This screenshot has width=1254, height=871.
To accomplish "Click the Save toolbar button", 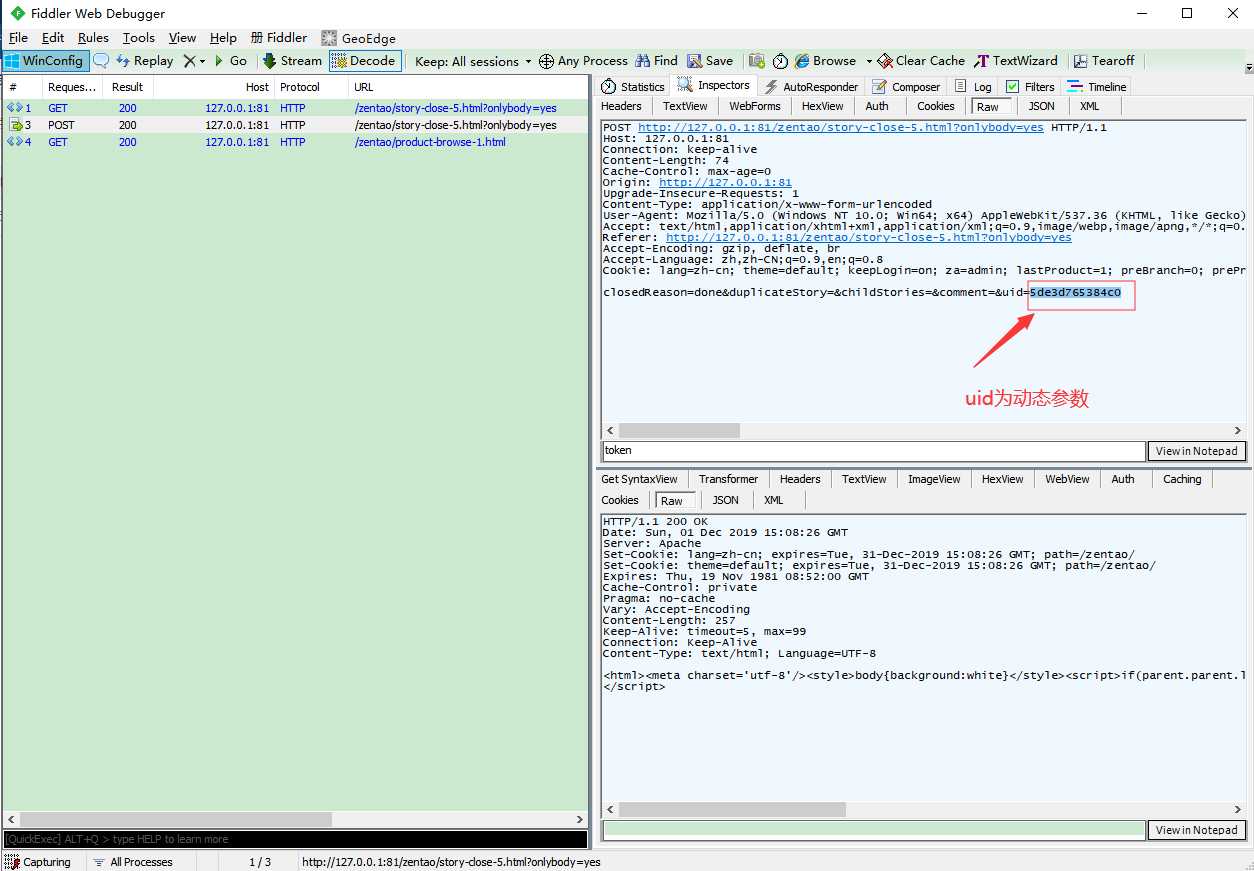I will click(x=710, y=61).
